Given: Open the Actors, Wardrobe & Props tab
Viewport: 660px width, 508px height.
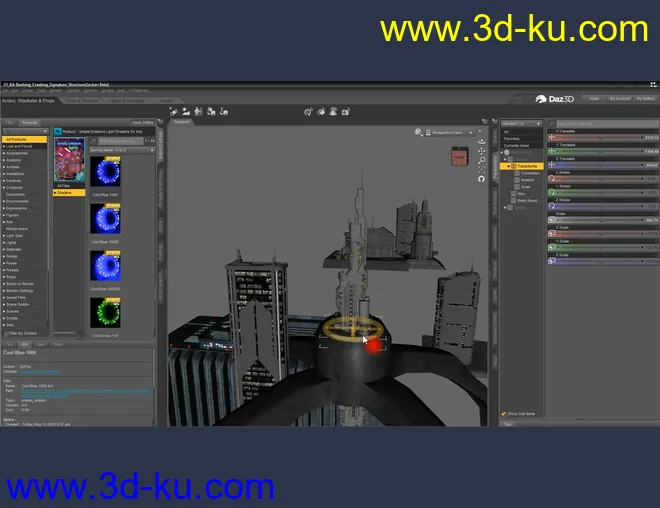Looking at the screenshot, I should (x=30, y=100).
